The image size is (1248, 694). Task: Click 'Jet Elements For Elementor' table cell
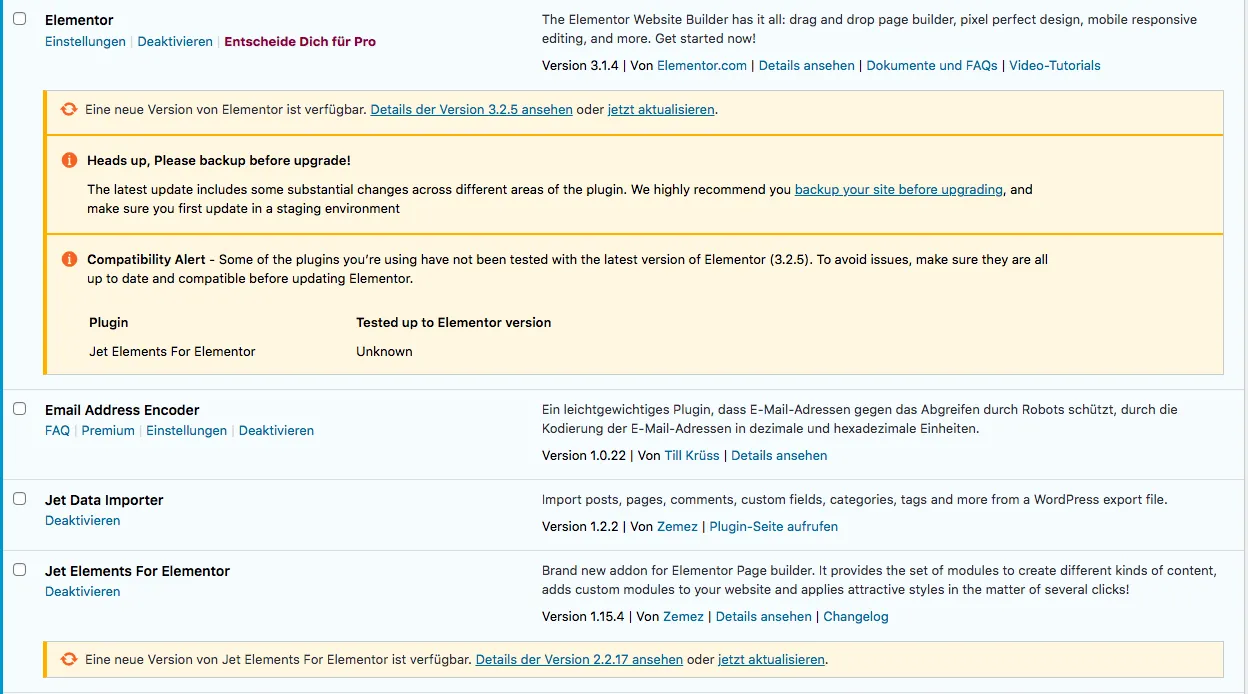[172, 352]
